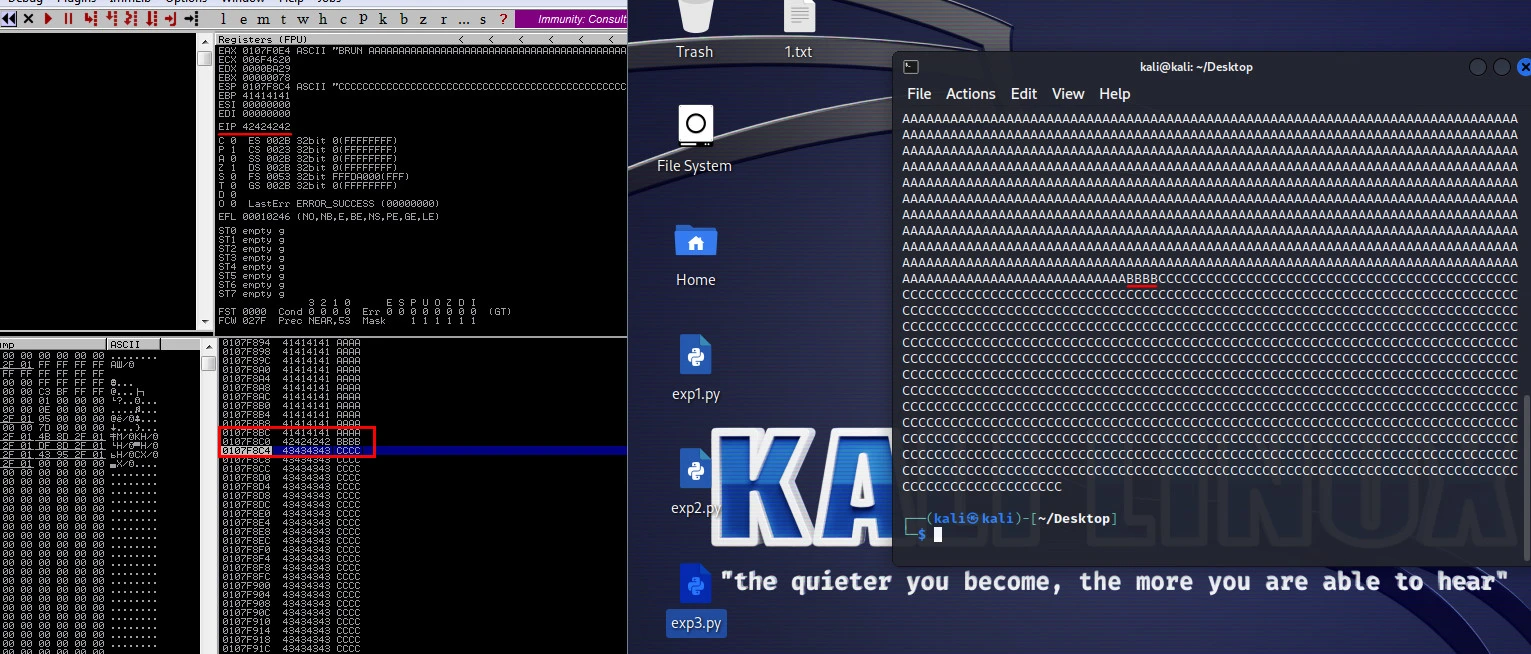Open references window with 'r' button

[x=443, y=19]
